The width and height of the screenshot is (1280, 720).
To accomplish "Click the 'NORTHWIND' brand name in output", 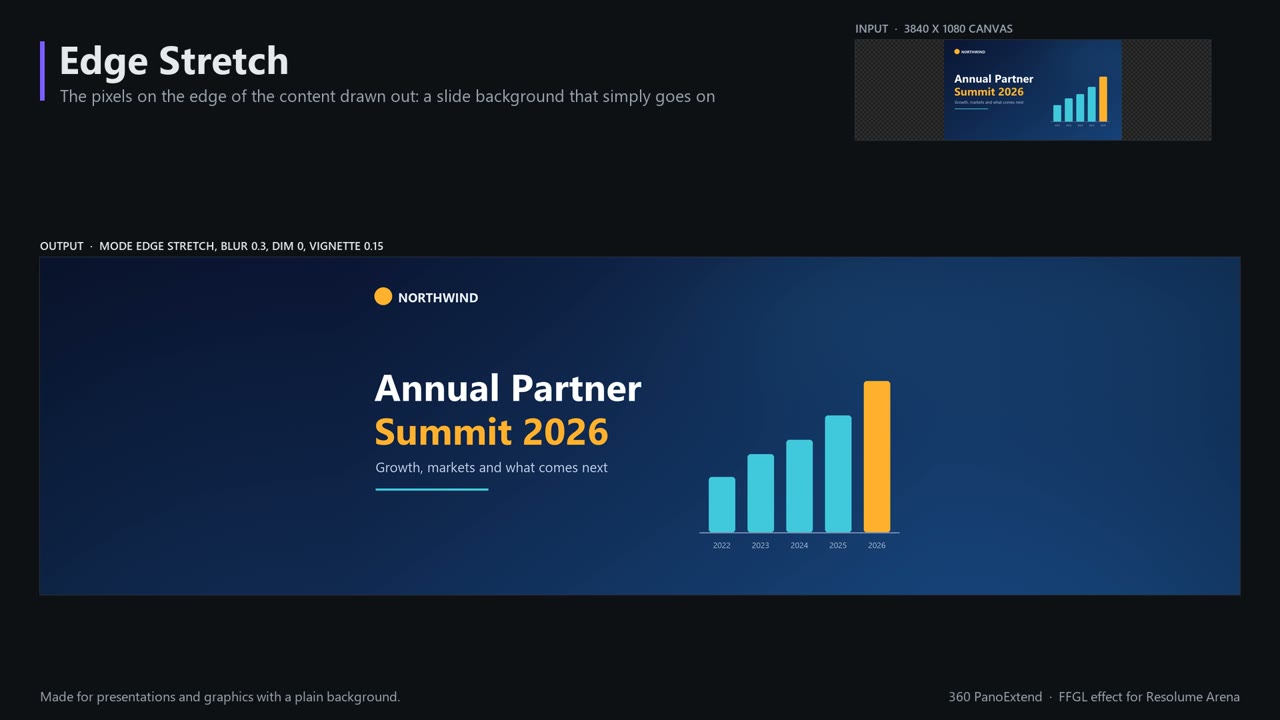I will [x=438, y=298].
